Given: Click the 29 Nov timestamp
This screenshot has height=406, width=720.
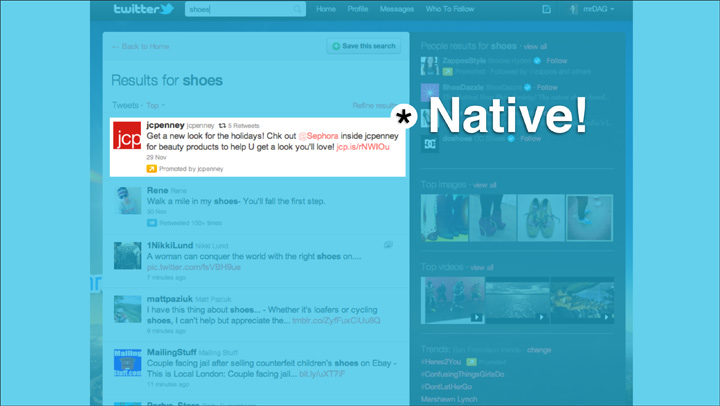Looking at the screenshot, I should coord(156,157).
